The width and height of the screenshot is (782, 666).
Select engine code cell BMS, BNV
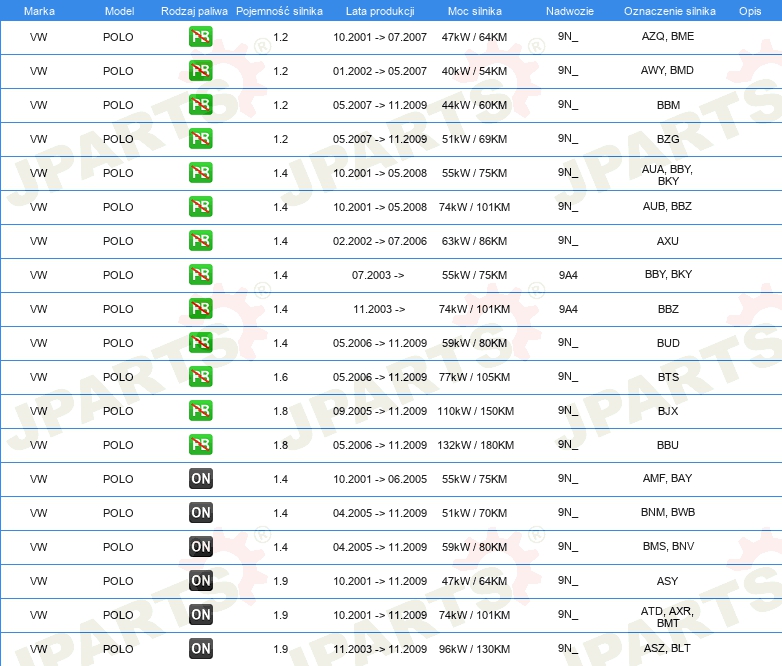[x=668, y=546]
